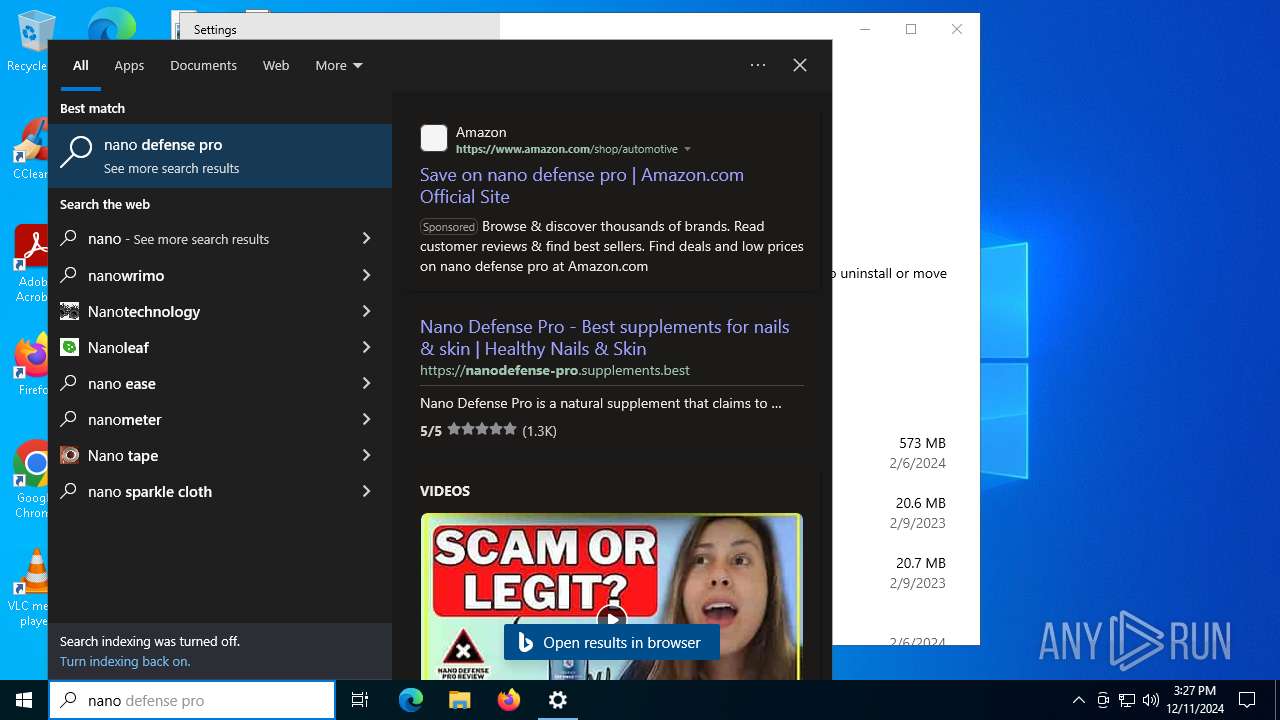Screen dimensions: 1280x720
Task: Expand the nano ease suggestion arrow
Action: (366, 383)
